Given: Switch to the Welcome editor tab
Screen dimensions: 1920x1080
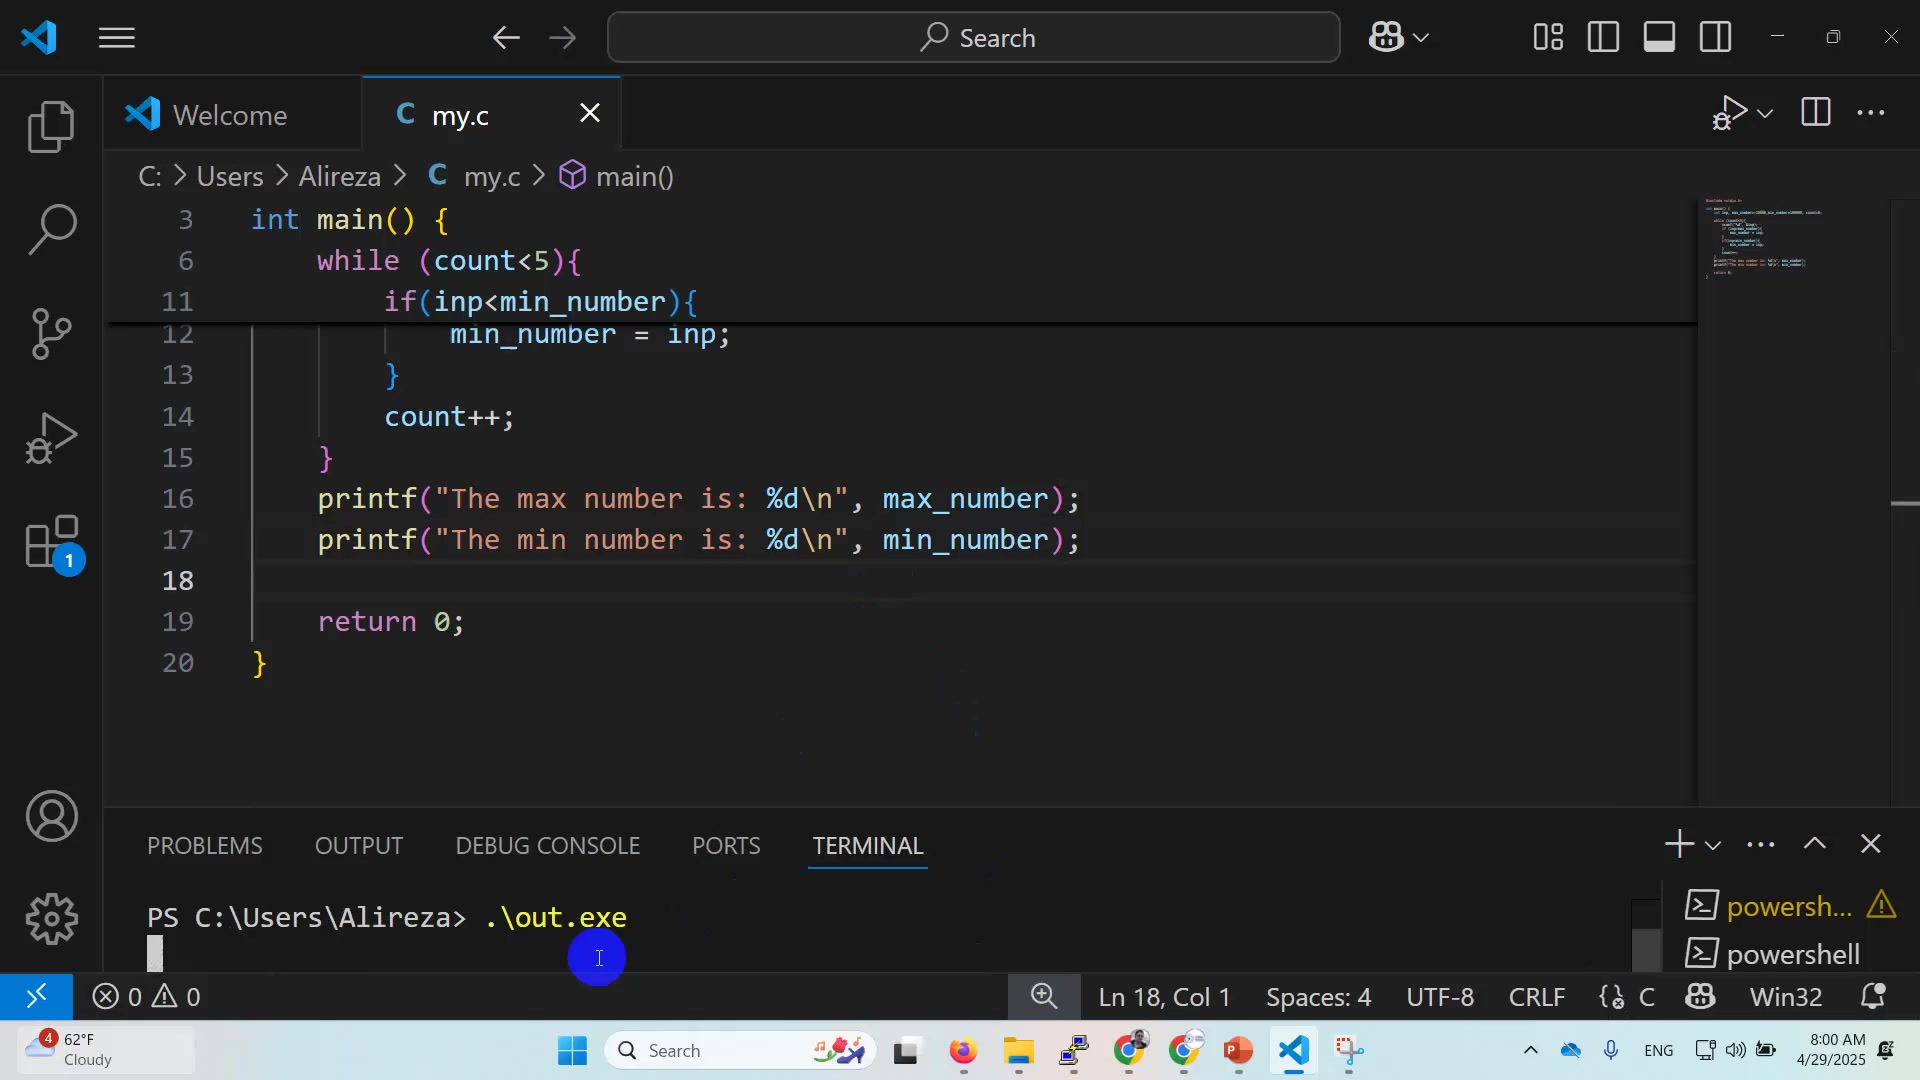Looking at the screenshot, I should [229, 115].
